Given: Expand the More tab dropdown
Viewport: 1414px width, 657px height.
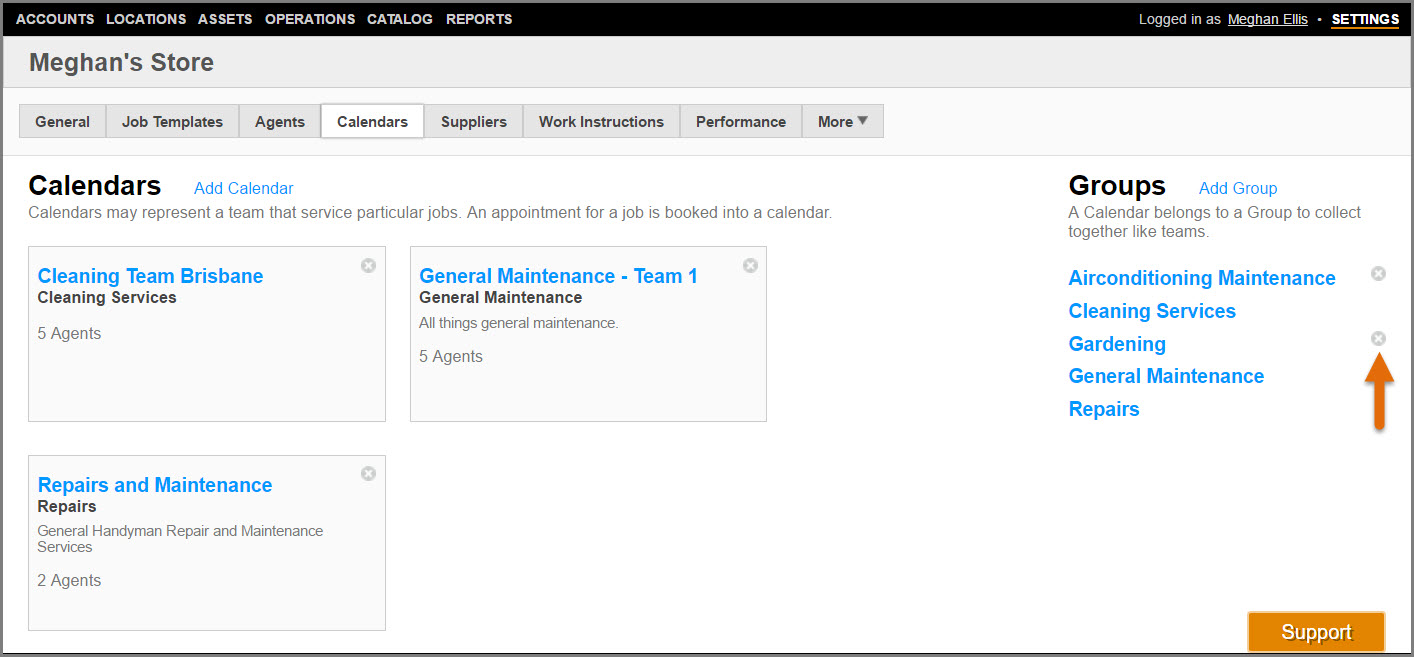Looking at the screenshot, I should [x=842, y=121].
